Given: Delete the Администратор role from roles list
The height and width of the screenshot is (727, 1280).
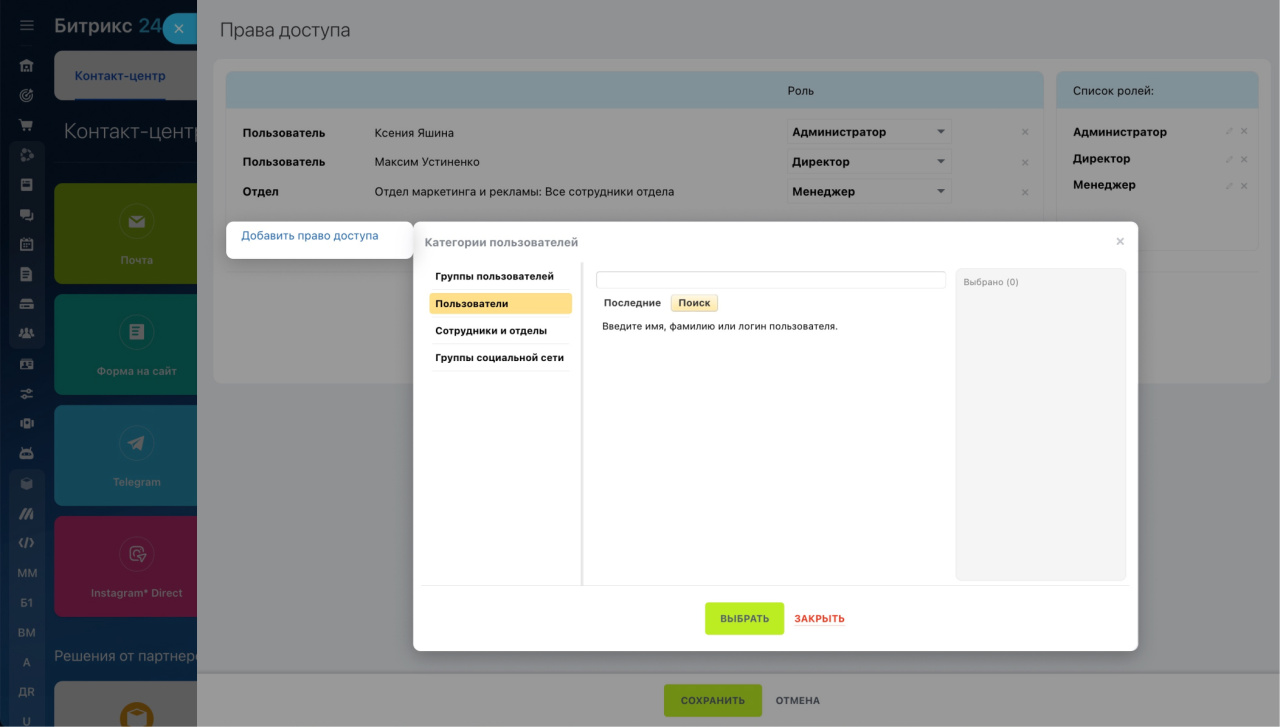Looking at the screenshot, I should [x=1244, y=132].
